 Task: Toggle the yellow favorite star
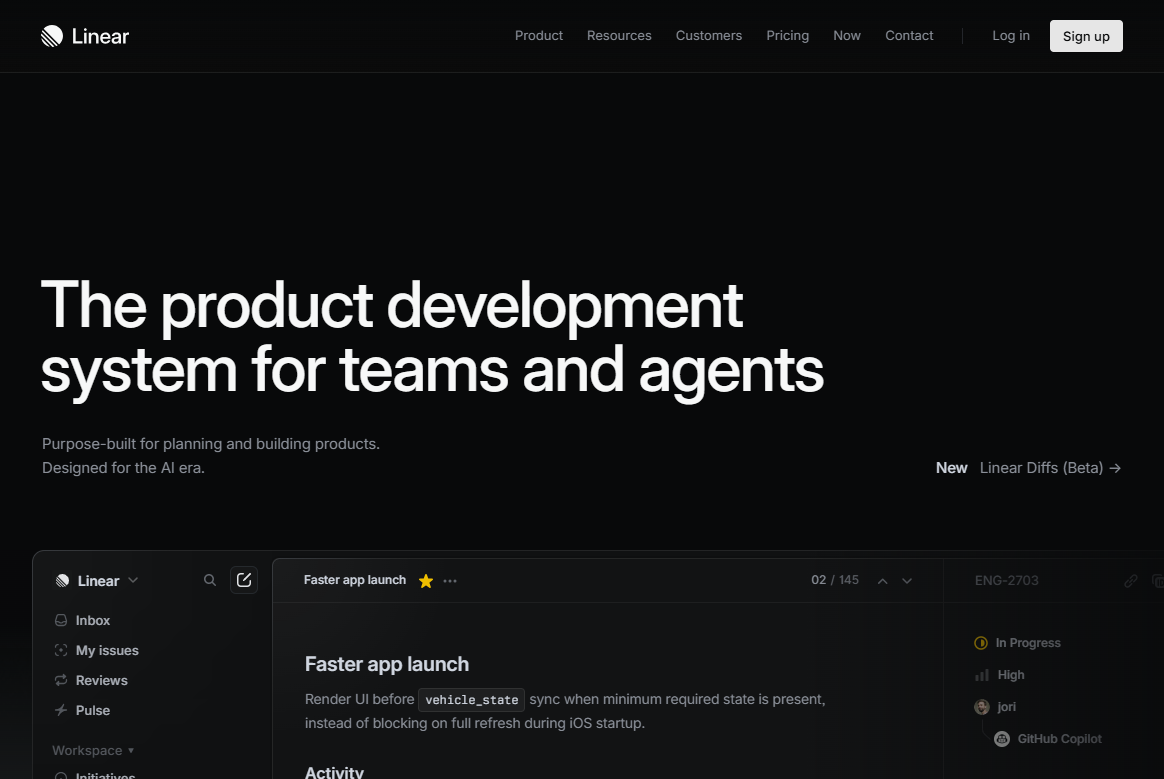coord(426,581)
